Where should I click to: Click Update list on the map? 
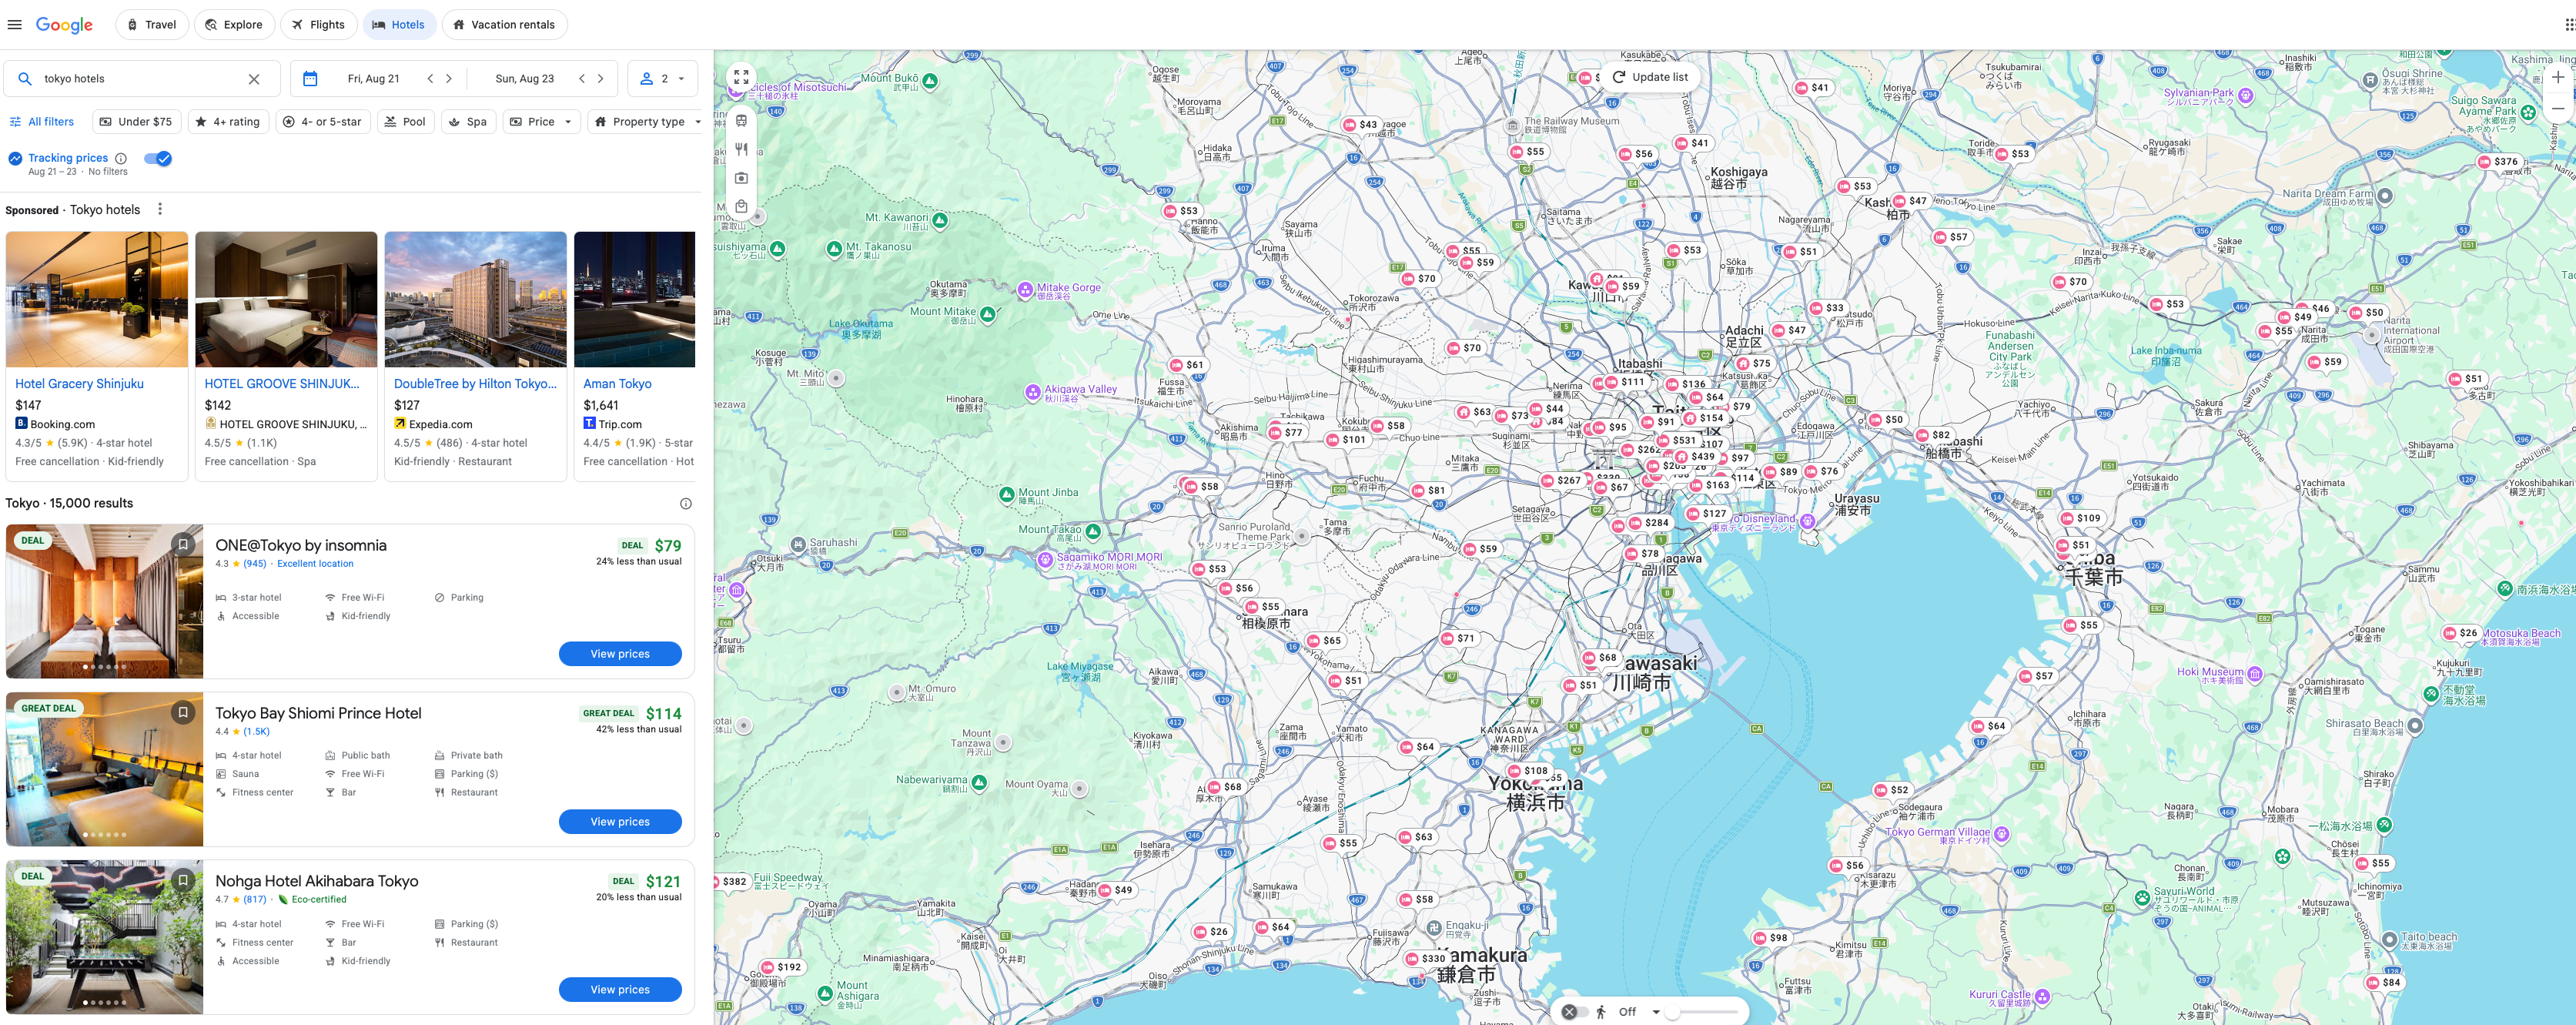coord(1651,76)
